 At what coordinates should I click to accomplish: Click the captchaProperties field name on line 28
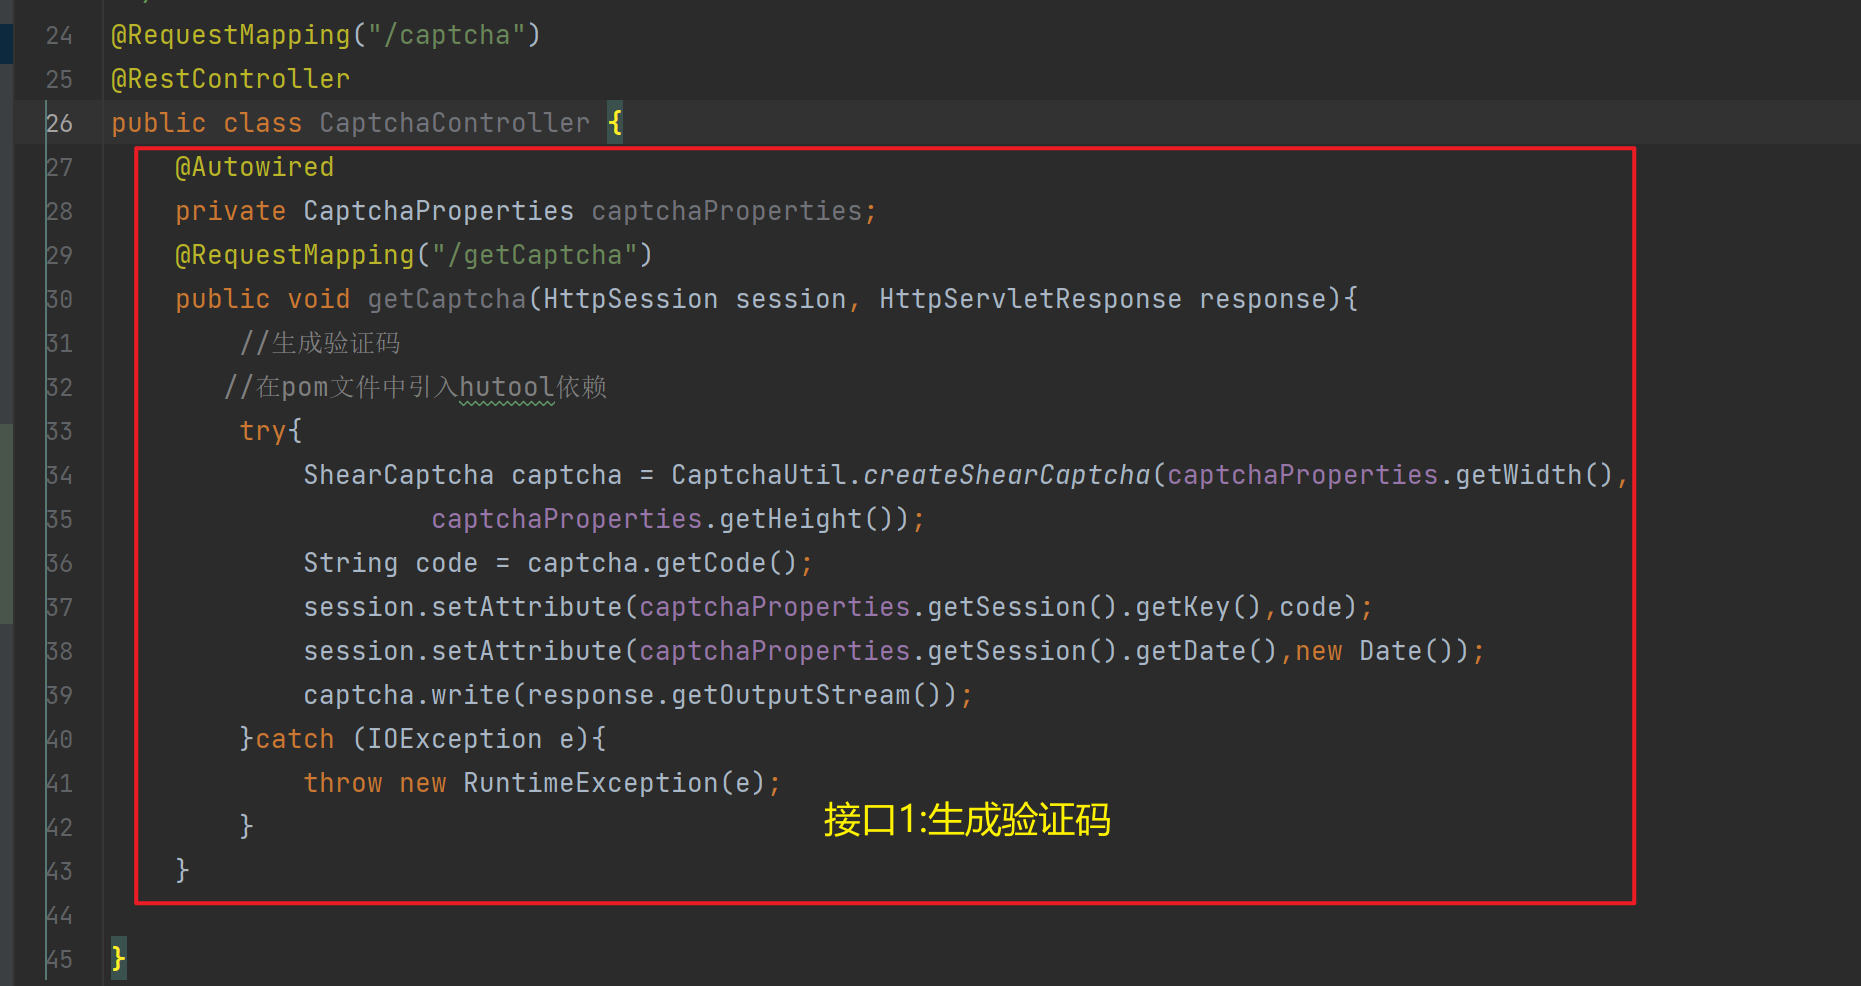coord(727,211)
